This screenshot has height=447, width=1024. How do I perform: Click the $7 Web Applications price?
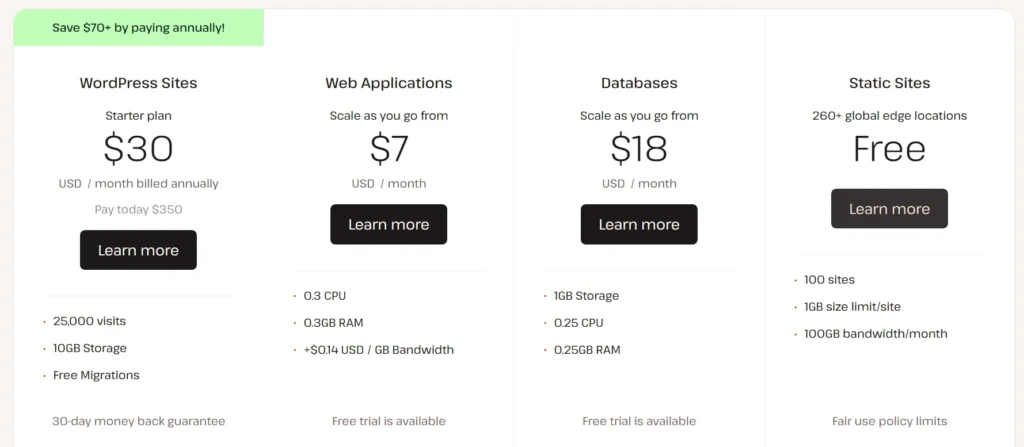(x=388, y=148)
